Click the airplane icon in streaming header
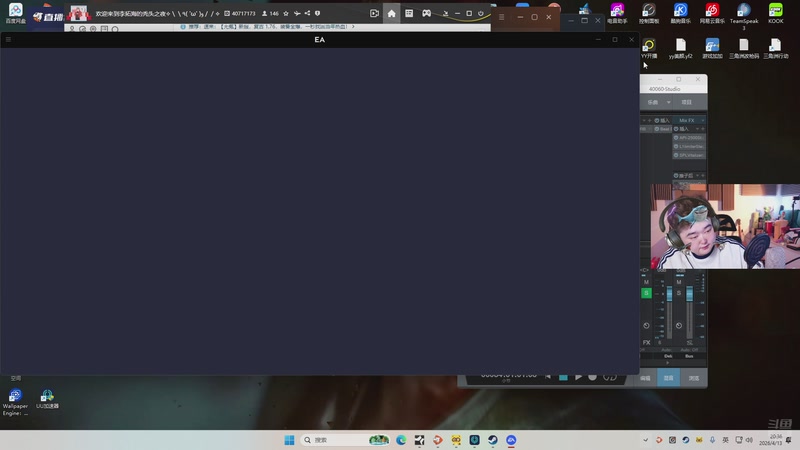This screenshot has width=800, height=450. pos(297,13)
